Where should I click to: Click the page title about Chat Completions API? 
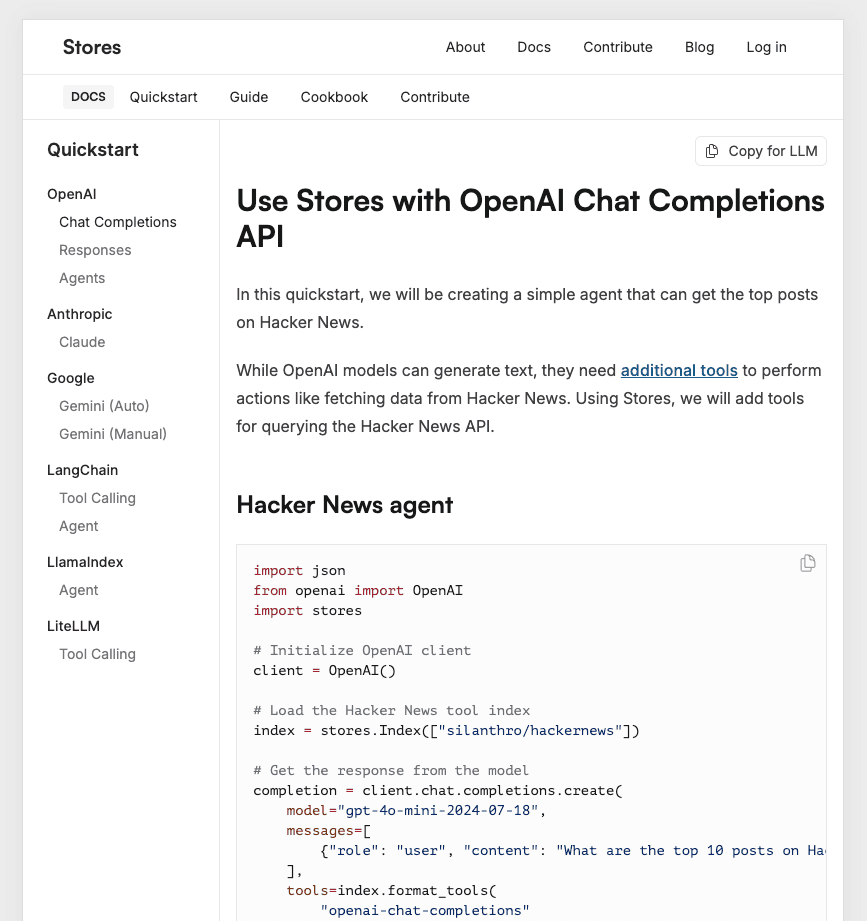(530, 219)
